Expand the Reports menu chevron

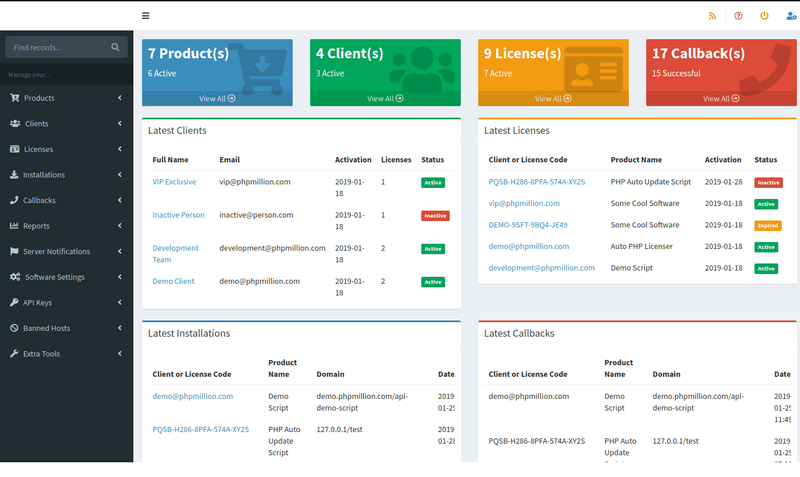click(x=120, y=225)
